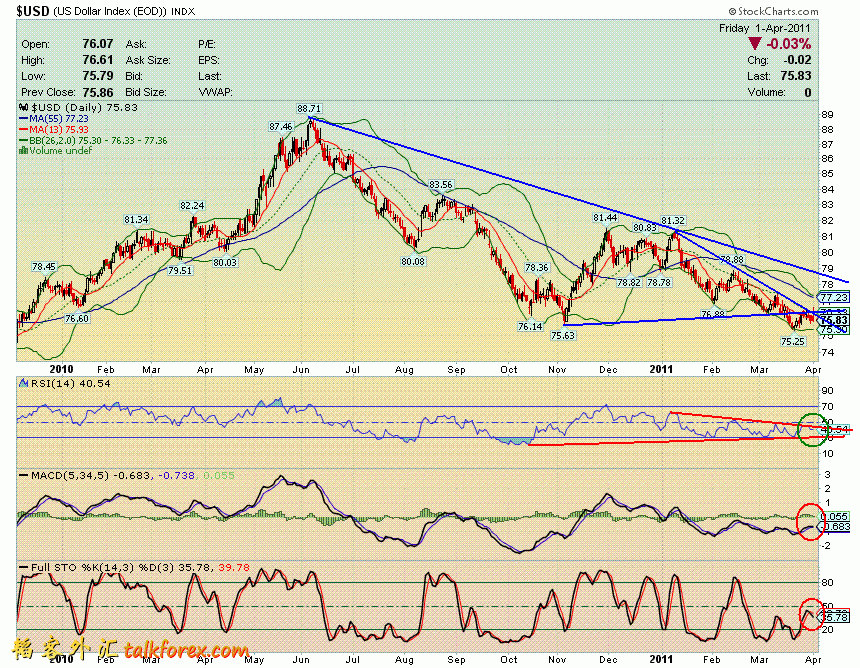Click the 78.88 price label
This screenshot has width=860, height=668.
pos(732,259)
